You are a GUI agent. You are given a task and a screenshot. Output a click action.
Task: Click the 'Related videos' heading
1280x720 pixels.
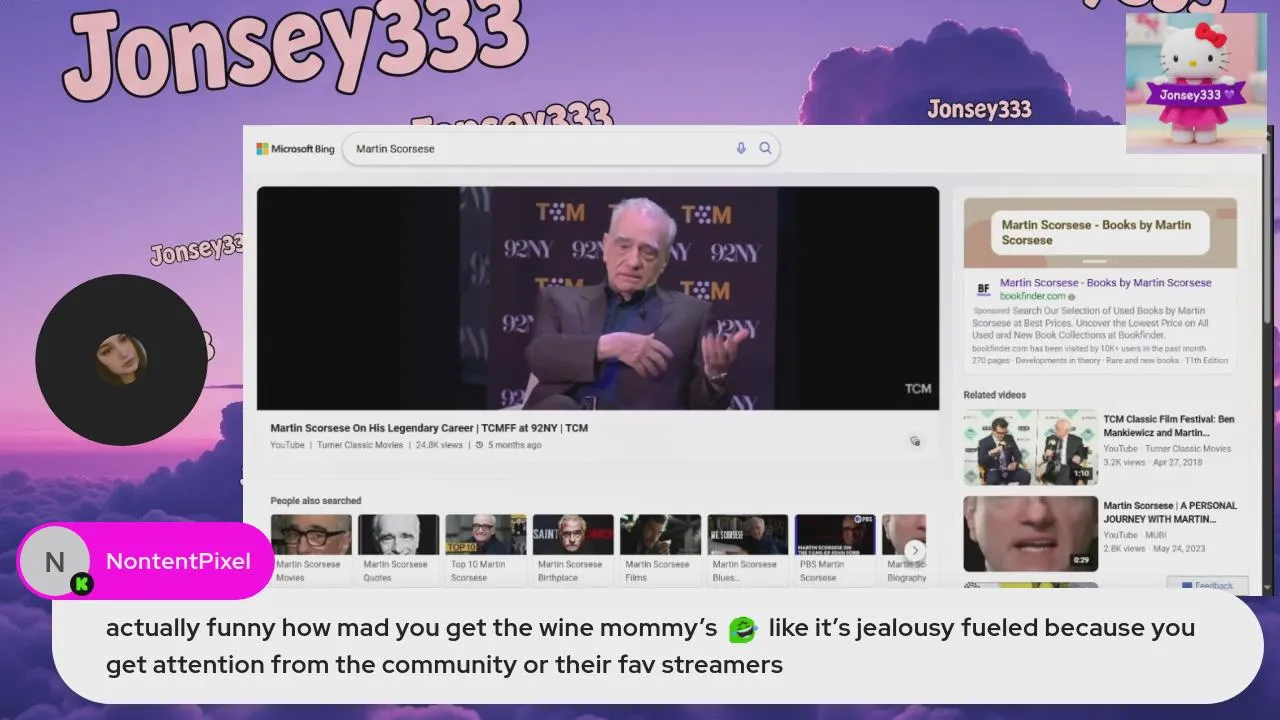(x=994, y=395)
